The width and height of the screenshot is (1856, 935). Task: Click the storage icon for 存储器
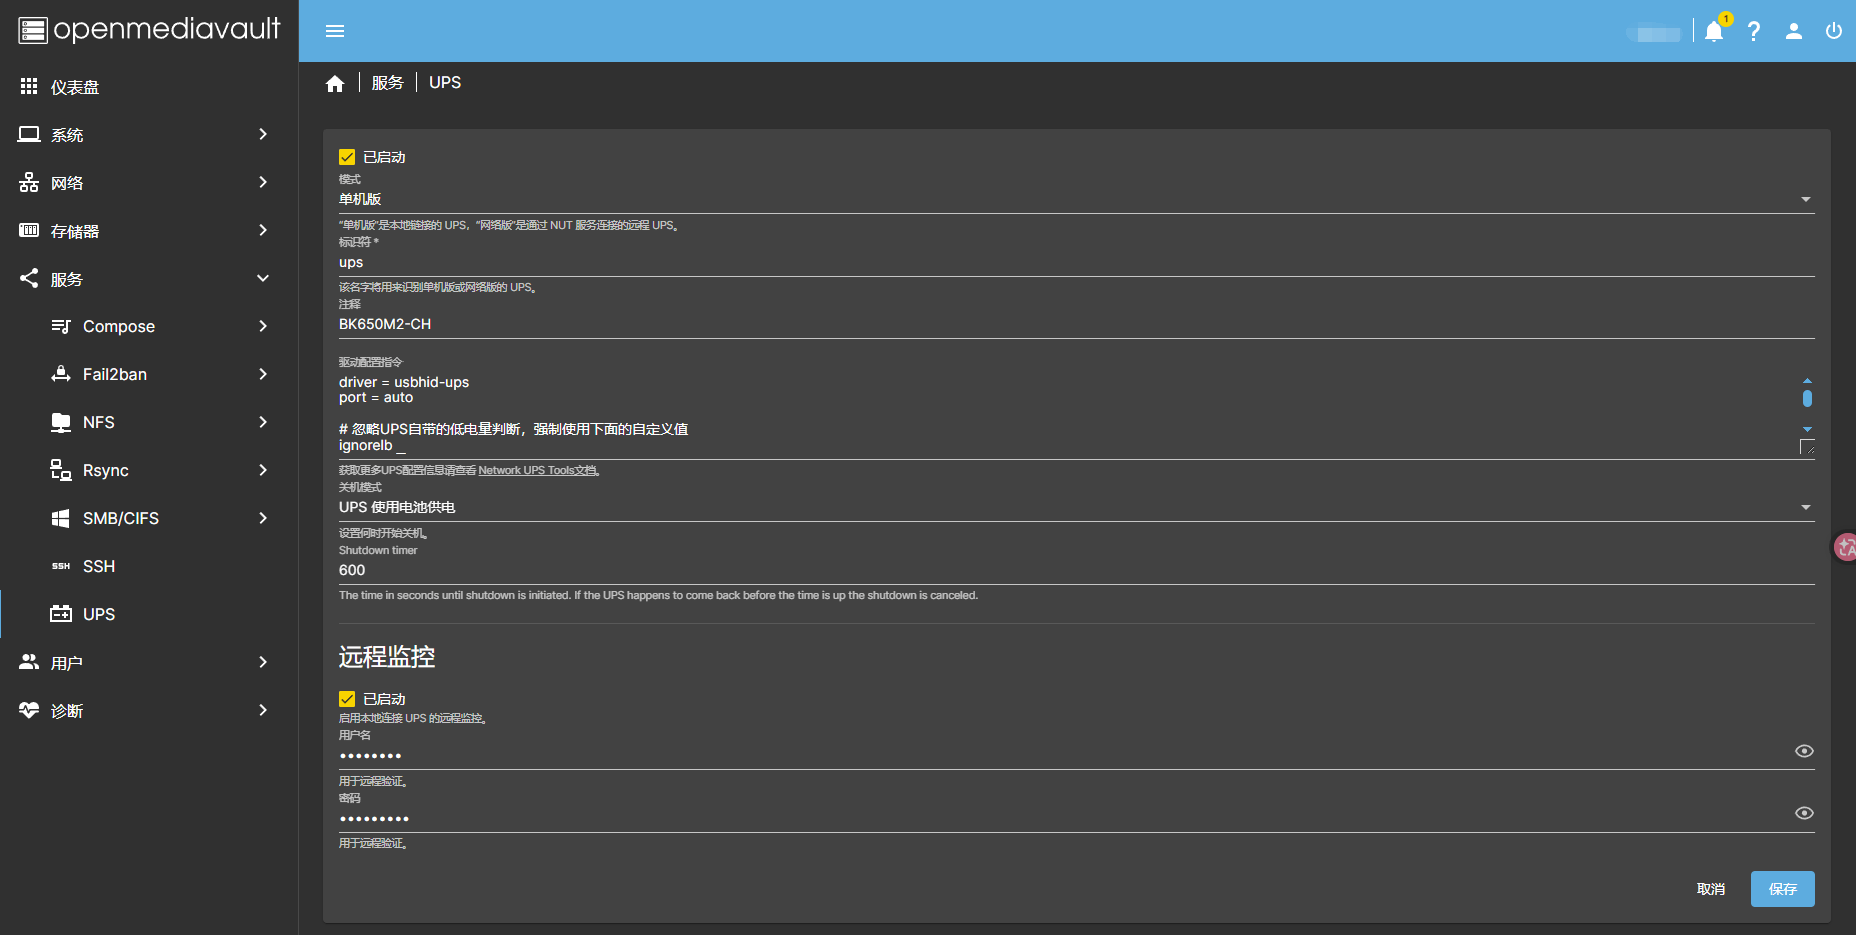pos(29,230)
